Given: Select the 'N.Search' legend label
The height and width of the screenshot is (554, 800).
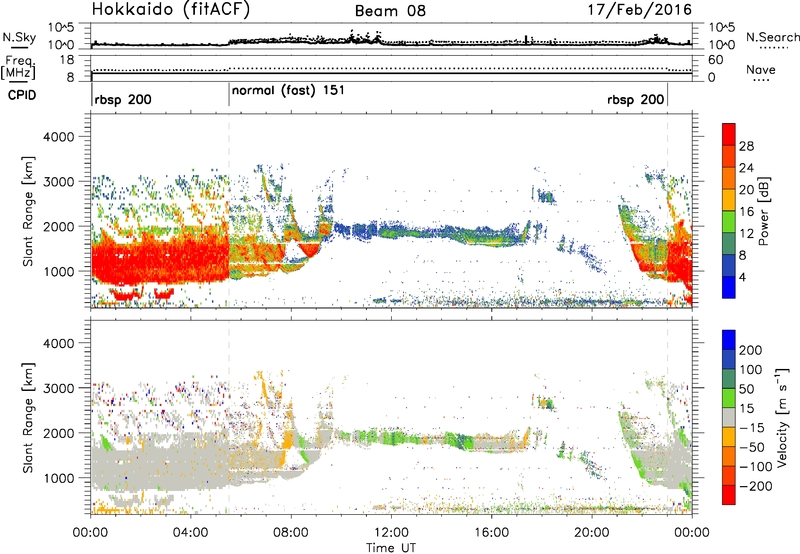Looking at the screenshot, I should pos(772,37).
